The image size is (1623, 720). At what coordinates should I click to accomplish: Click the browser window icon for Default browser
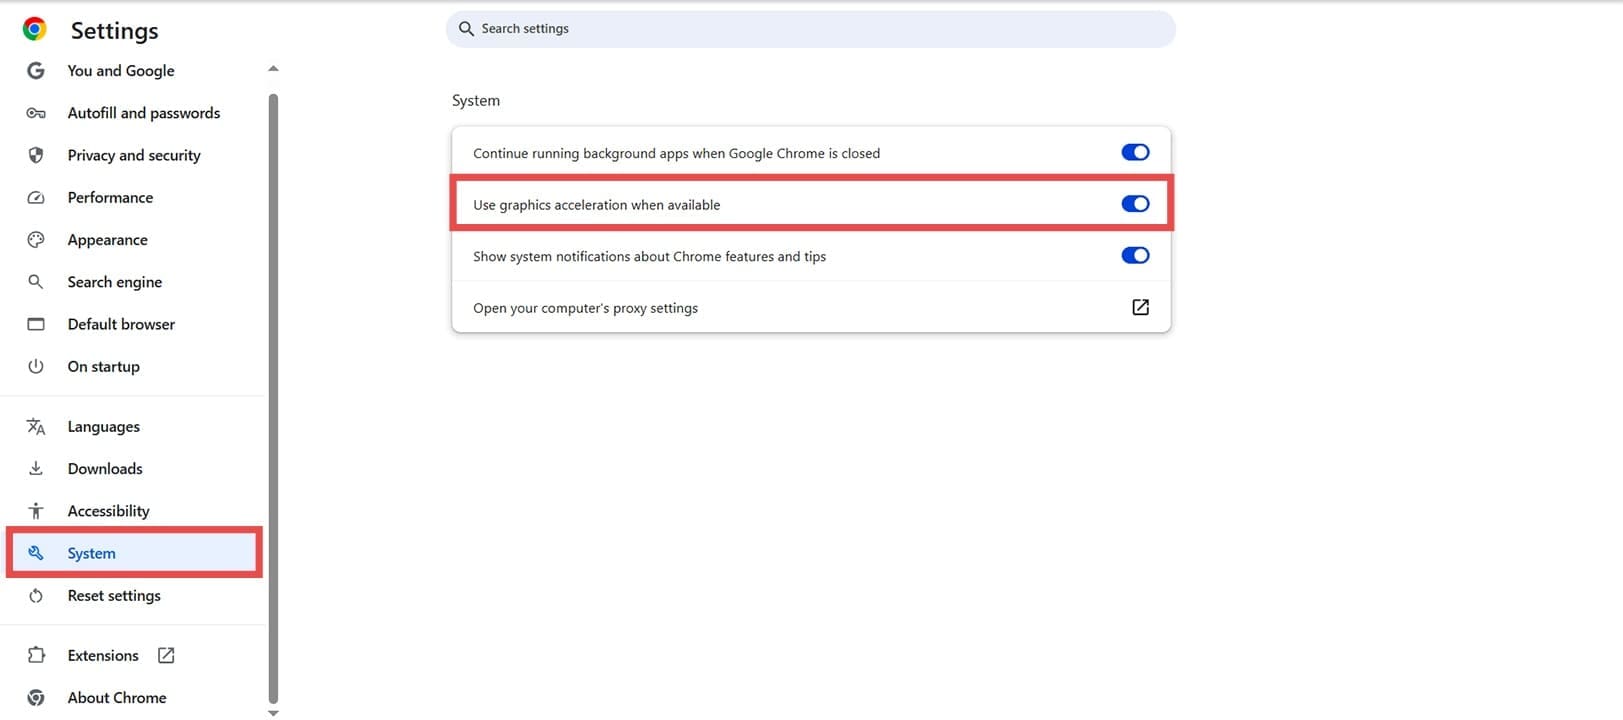pos(36,324)
